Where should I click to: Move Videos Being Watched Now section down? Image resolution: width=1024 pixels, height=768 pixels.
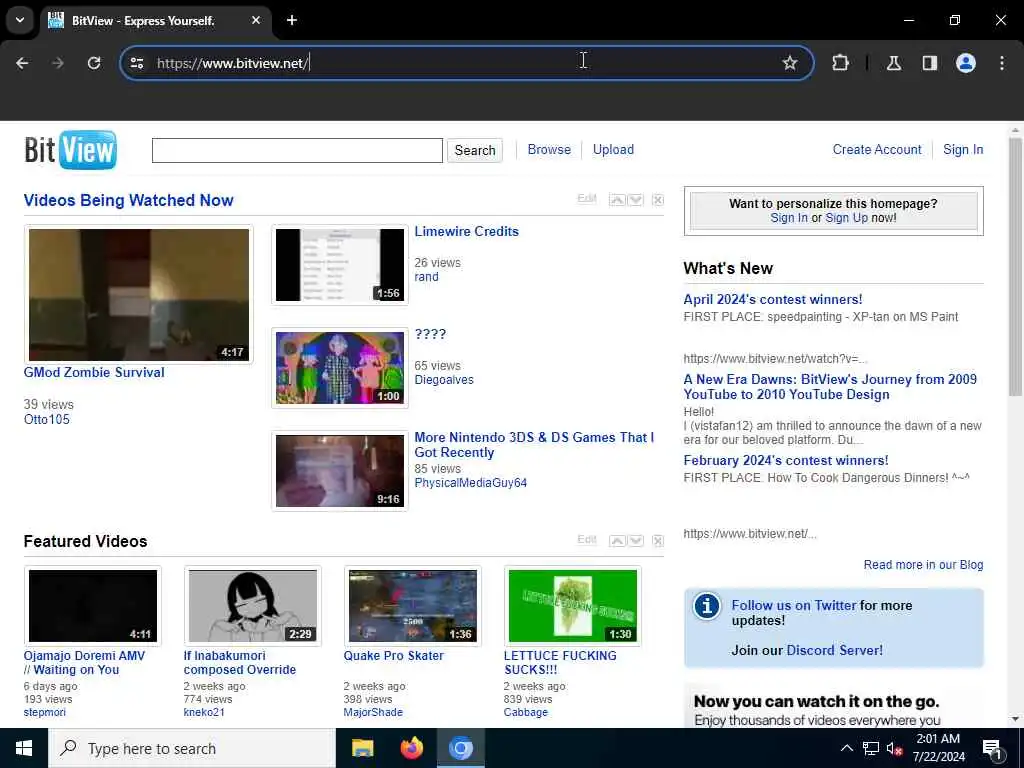pos(635,200)
